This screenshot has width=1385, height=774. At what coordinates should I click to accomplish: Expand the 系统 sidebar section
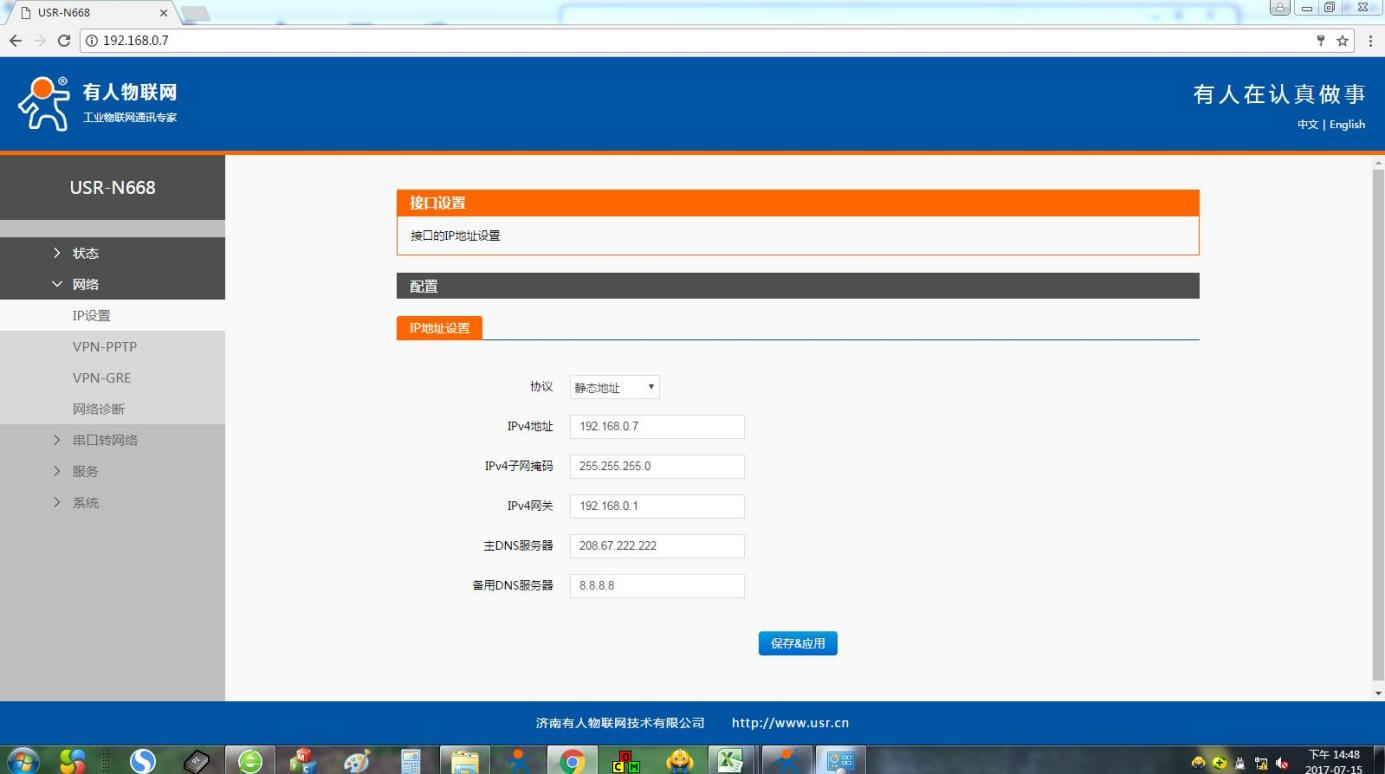pos(86,503)
